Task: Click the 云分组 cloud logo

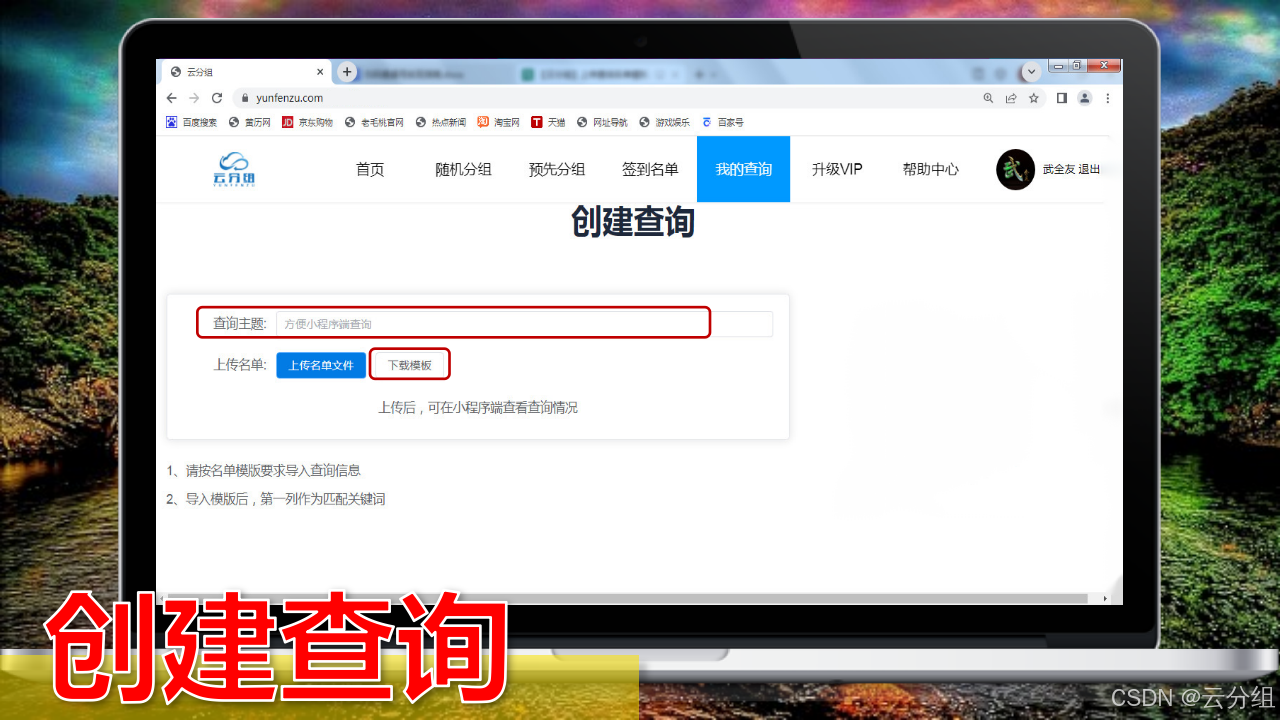Action: (234, 169)
